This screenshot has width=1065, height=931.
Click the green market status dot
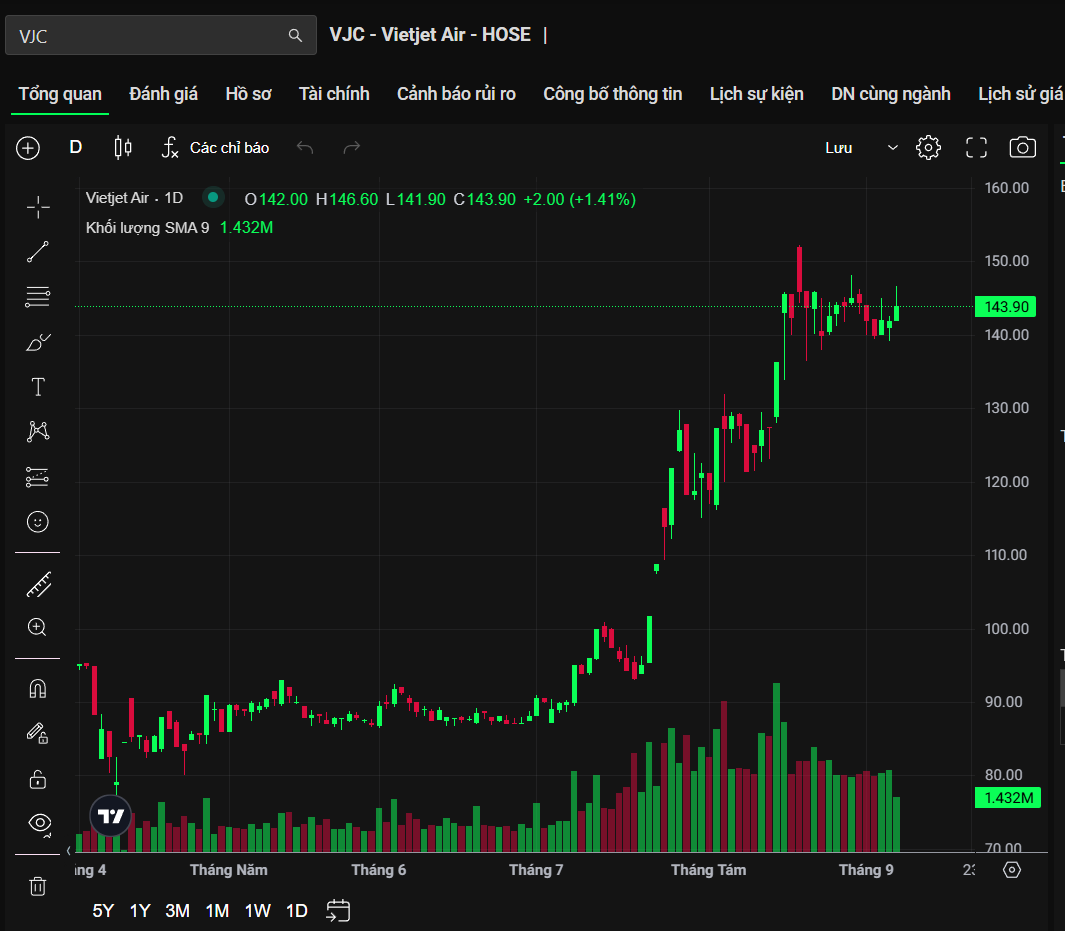(x=213, y=198)
